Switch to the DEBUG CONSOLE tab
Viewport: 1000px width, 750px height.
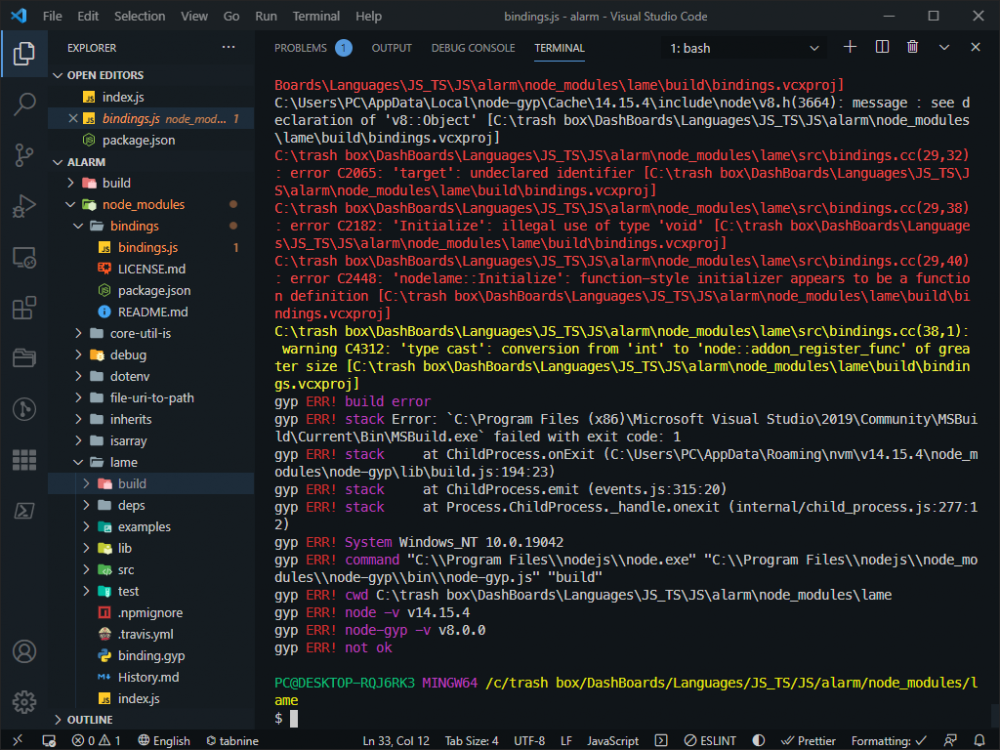point(473,48)
